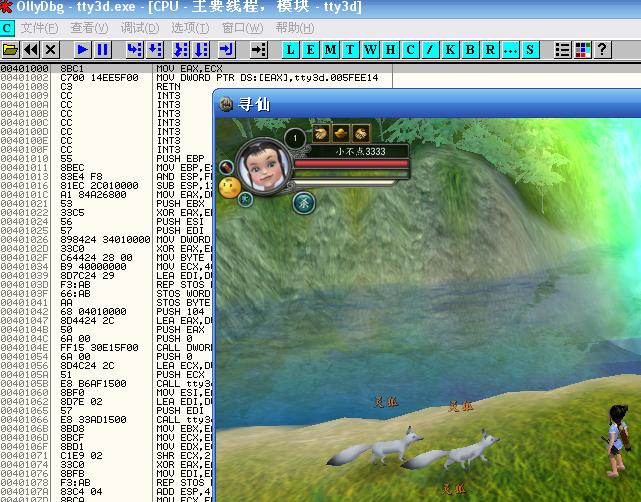Open the 查看(V) menu

click(90, 28)
